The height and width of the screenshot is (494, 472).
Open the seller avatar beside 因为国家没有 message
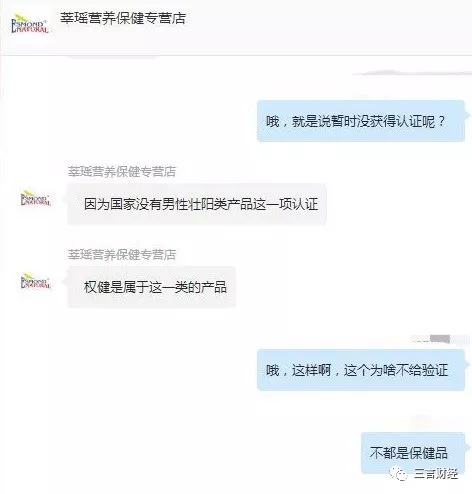point(36,198)
